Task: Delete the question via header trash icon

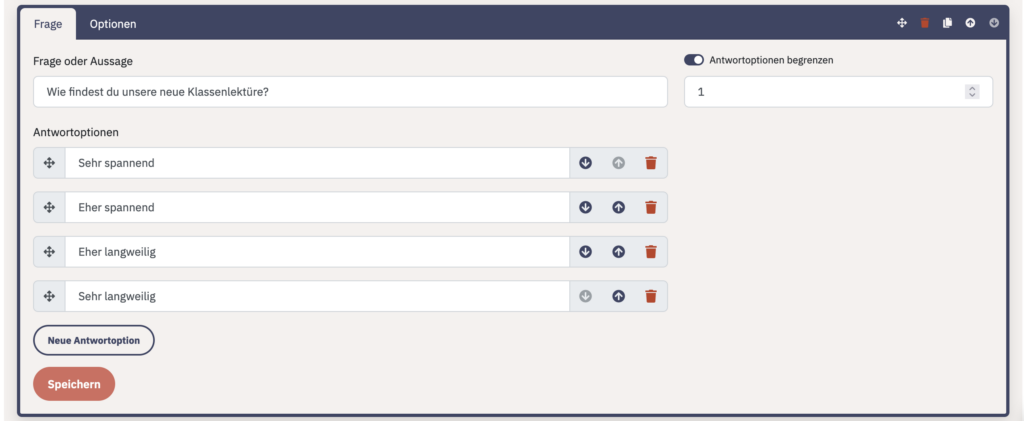Action: coord(925,23)
